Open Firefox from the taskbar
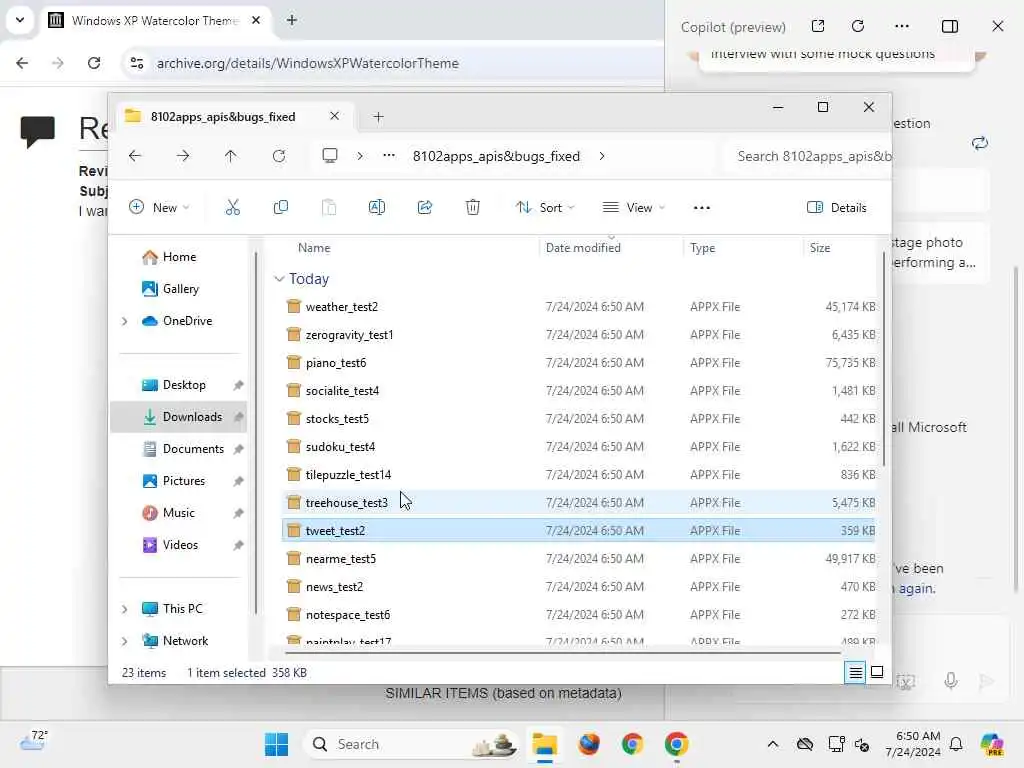Screen dimensions: 1024x768 click(x=588, y=744)
